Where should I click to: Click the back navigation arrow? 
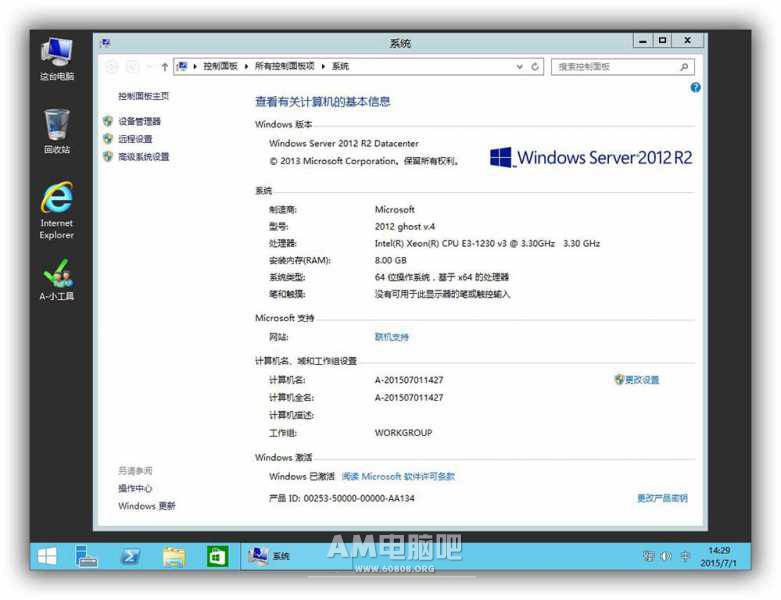(x=112, y=67)
